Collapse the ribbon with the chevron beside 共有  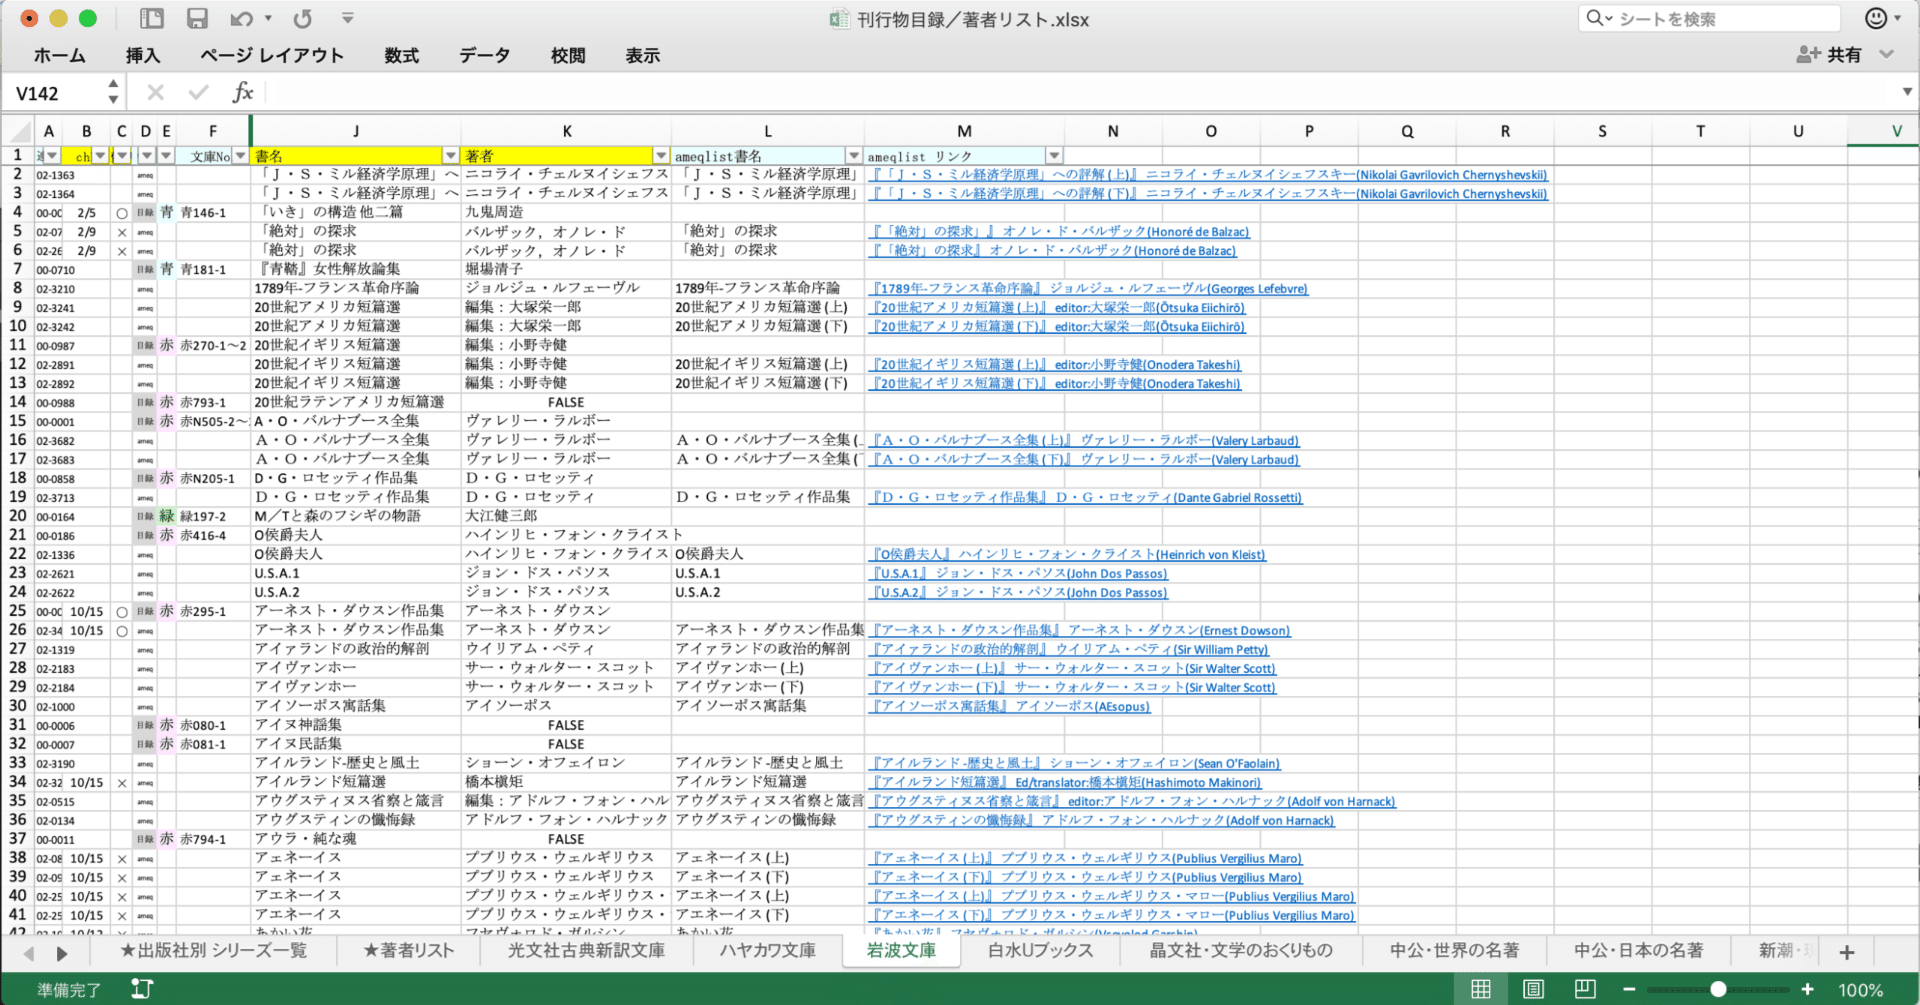tap(1887, 55)
